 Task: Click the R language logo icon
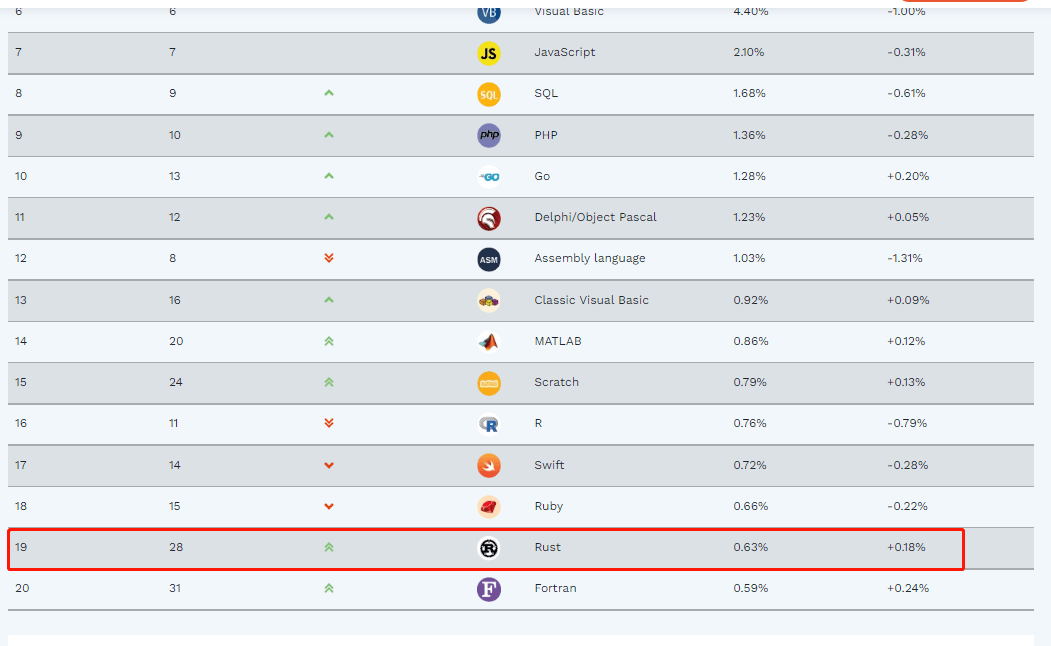pyautogui.click(x=489, y=424)
